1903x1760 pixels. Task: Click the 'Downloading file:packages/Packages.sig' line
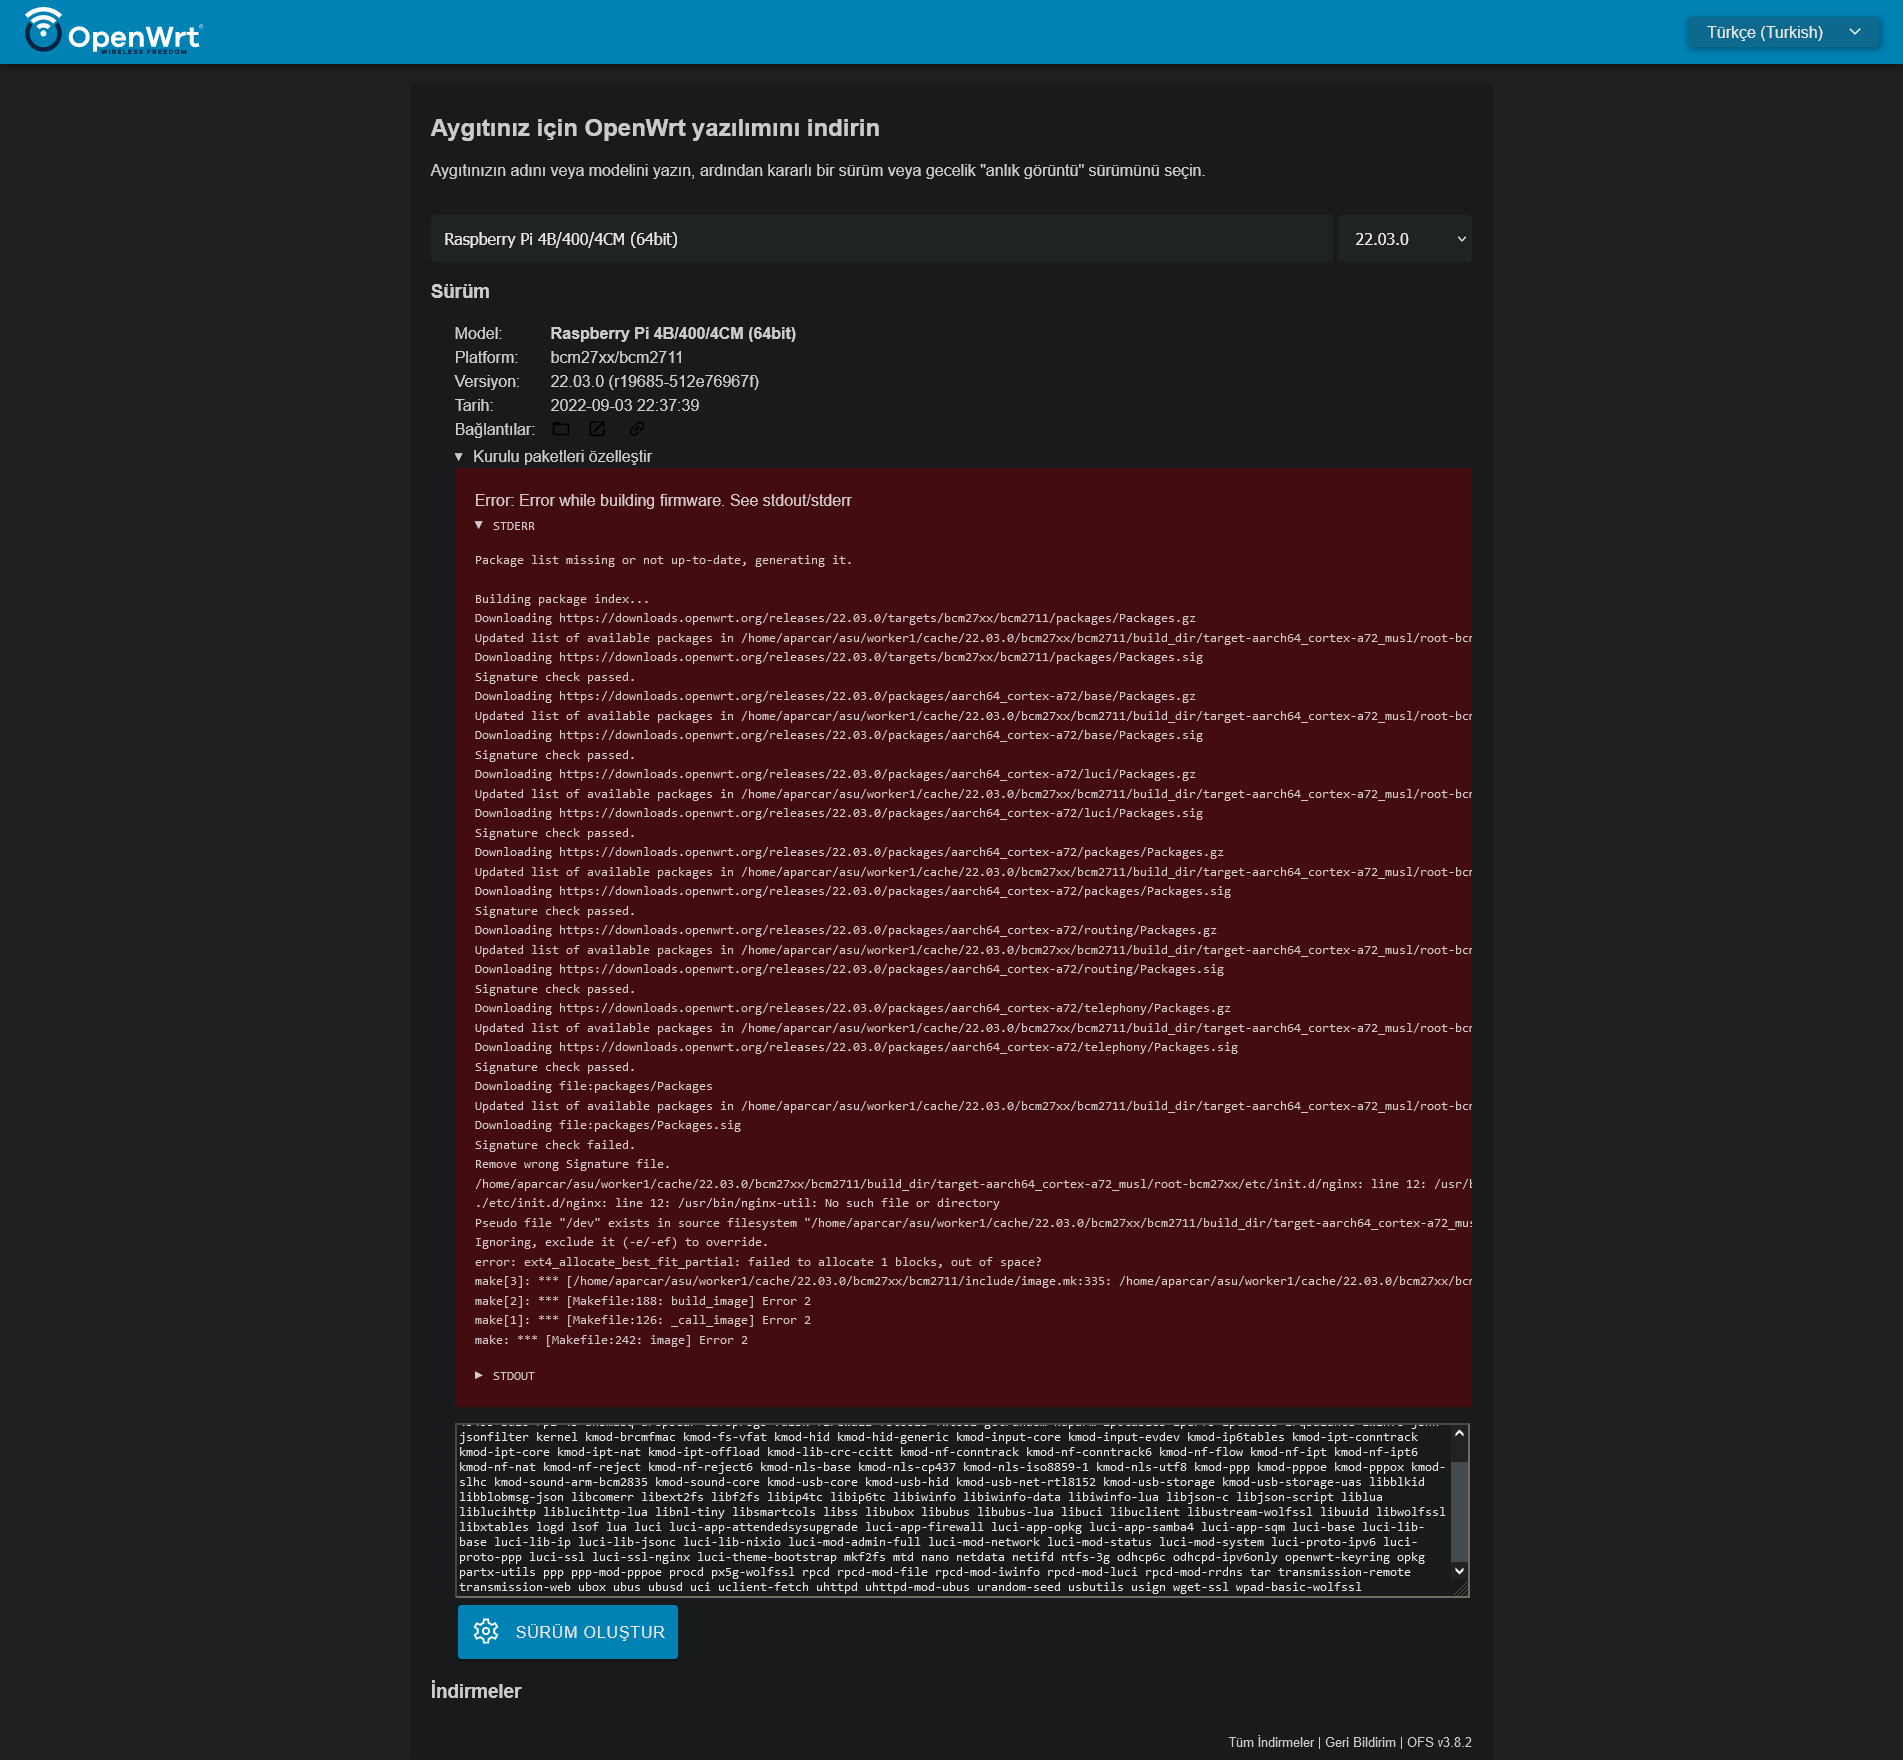[x=608, y=1125]
